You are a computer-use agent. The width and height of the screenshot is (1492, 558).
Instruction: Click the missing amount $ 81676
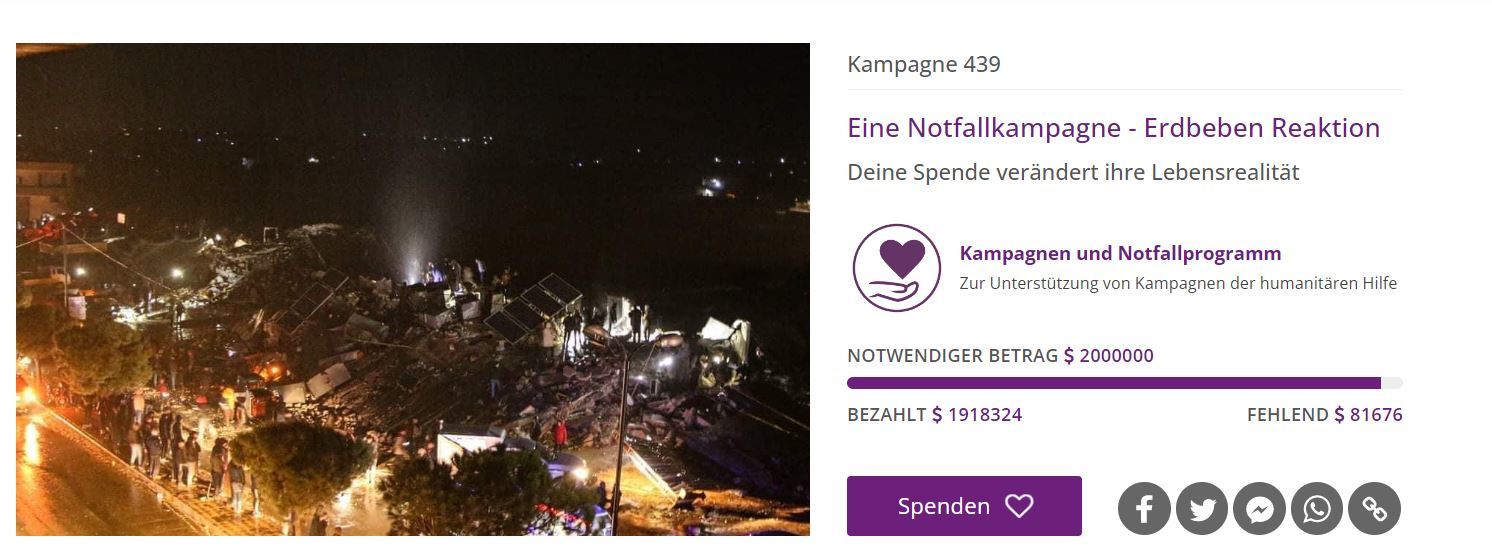click(1368, 415)
